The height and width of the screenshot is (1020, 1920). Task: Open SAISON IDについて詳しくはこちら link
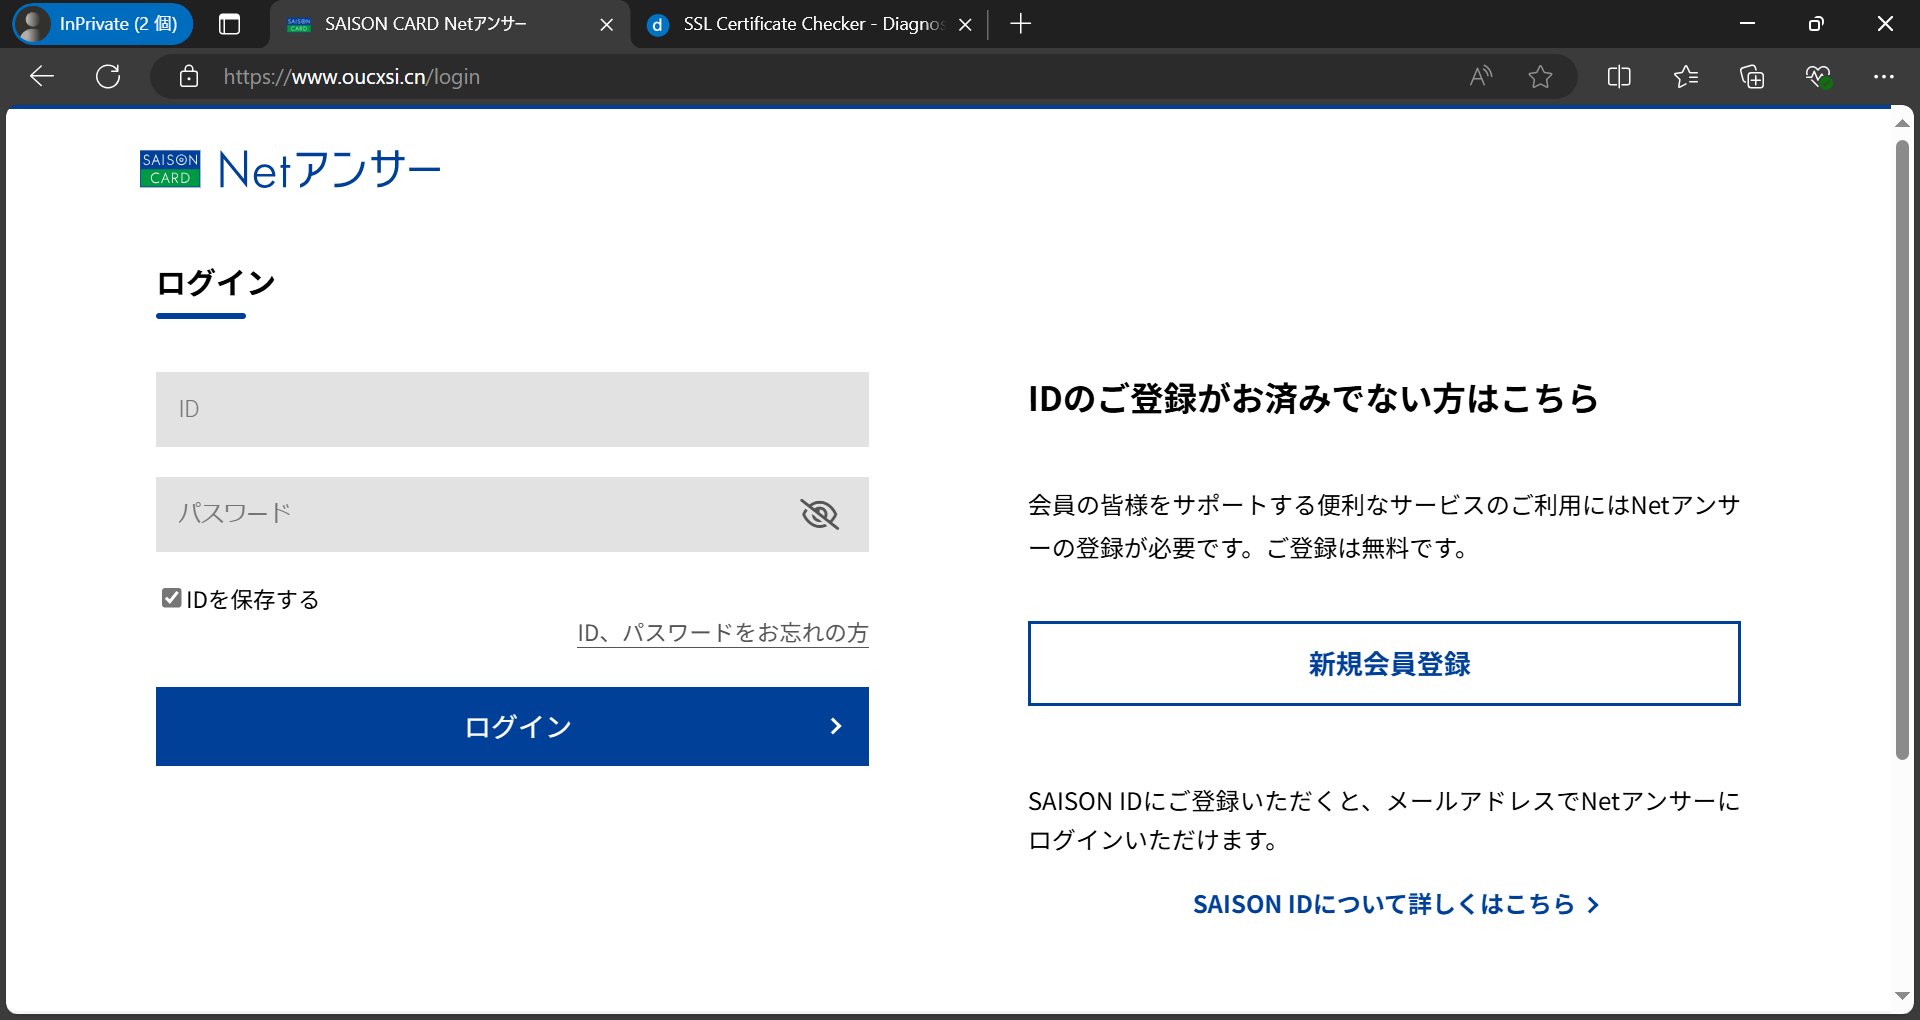[x=1396, y=904]
